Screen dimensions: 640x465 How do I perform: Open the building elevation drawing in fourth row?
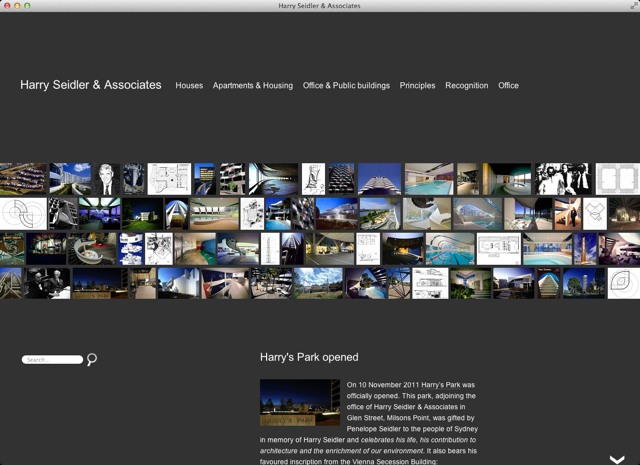pos(430,283)
